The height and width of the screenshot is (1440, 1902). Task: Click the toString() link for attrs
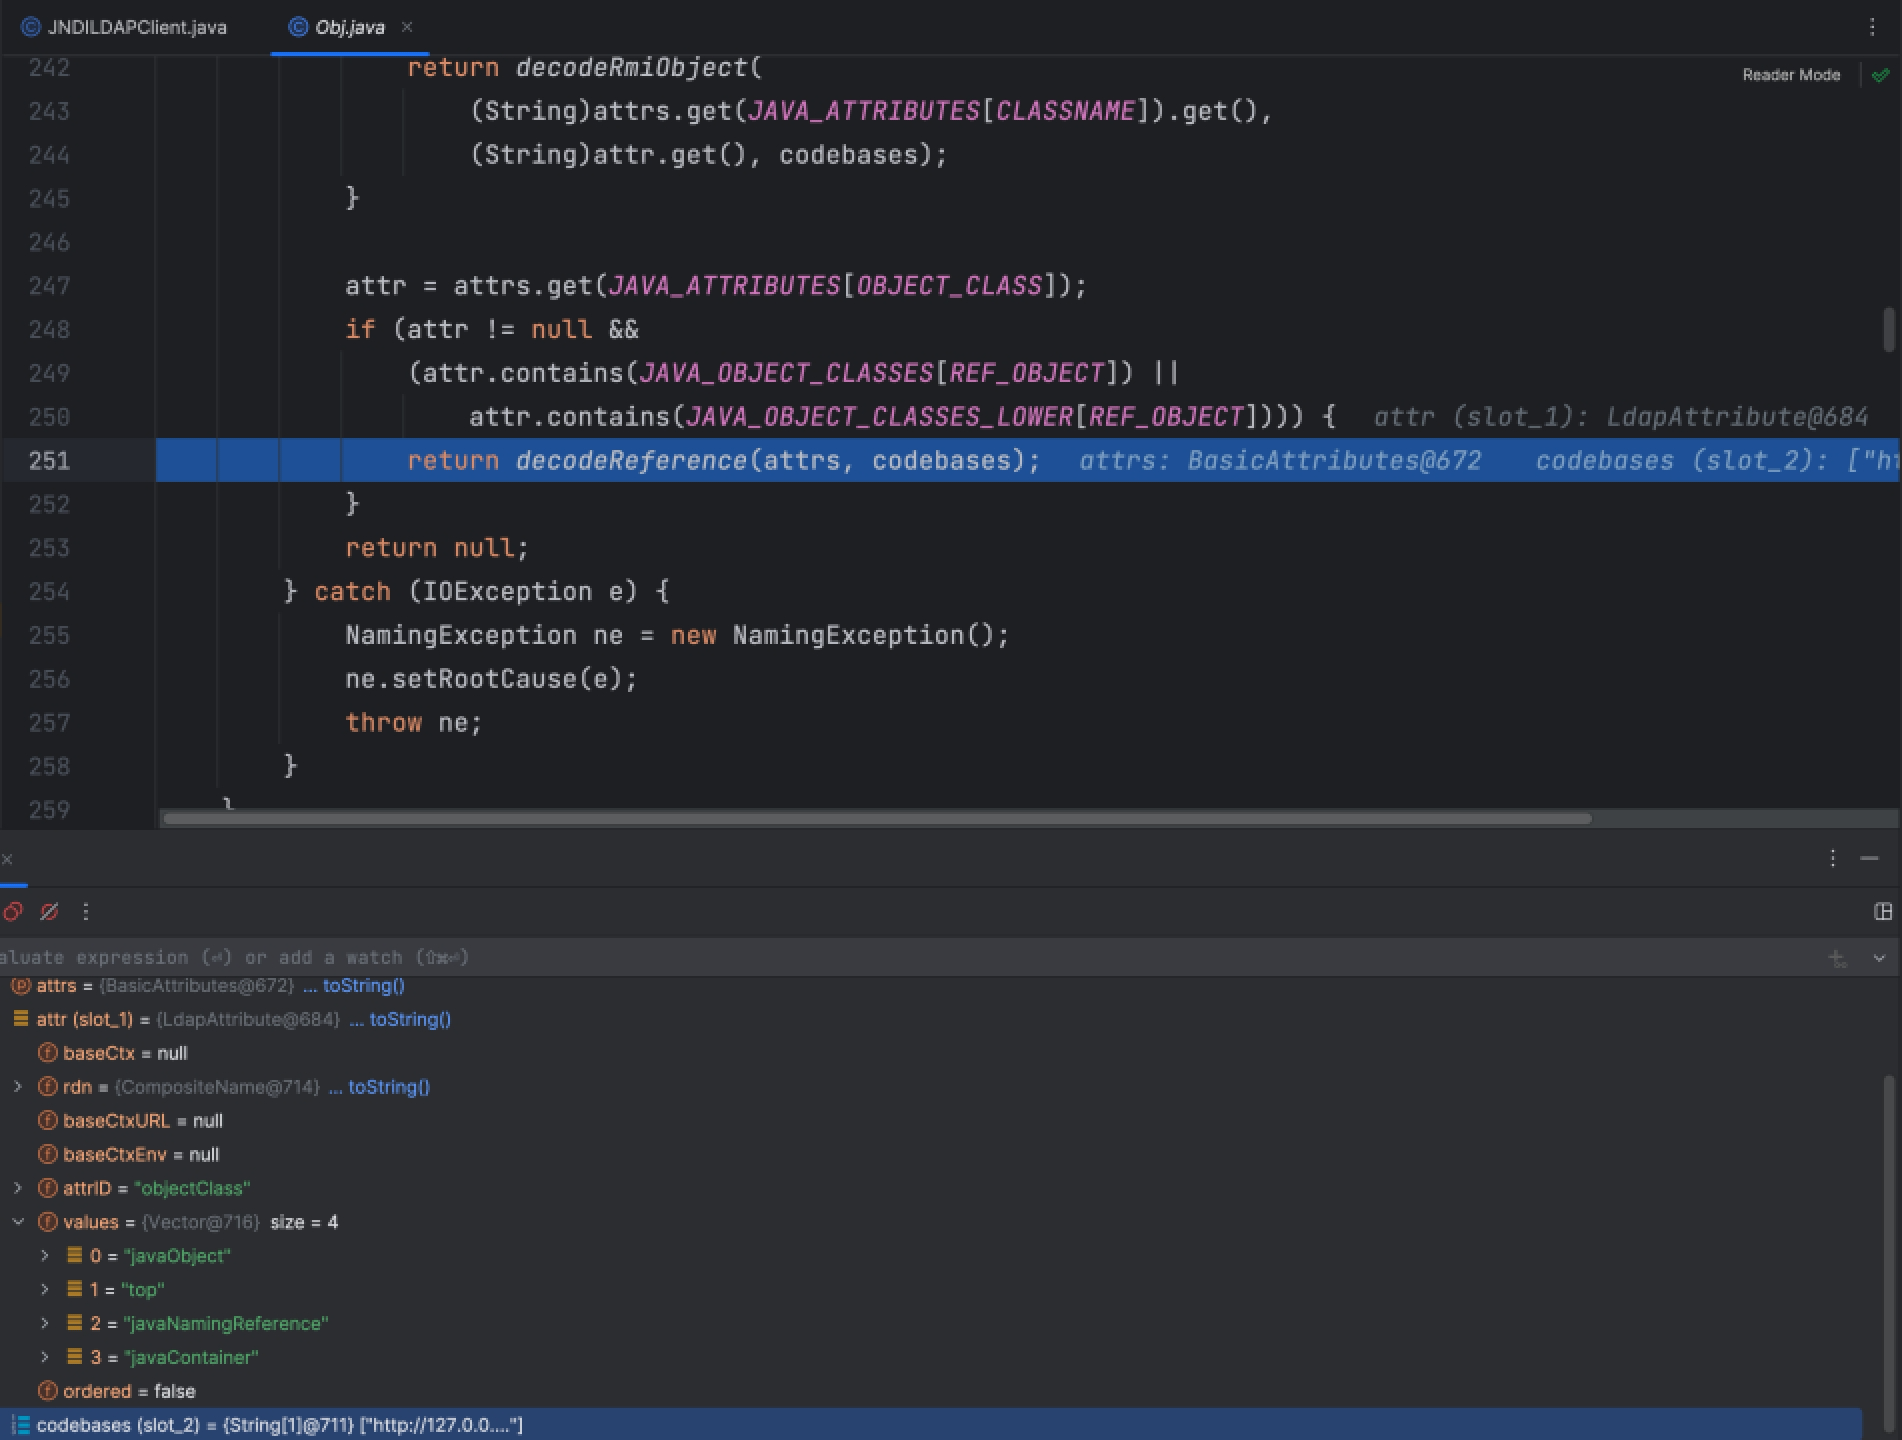coord(364,985)
